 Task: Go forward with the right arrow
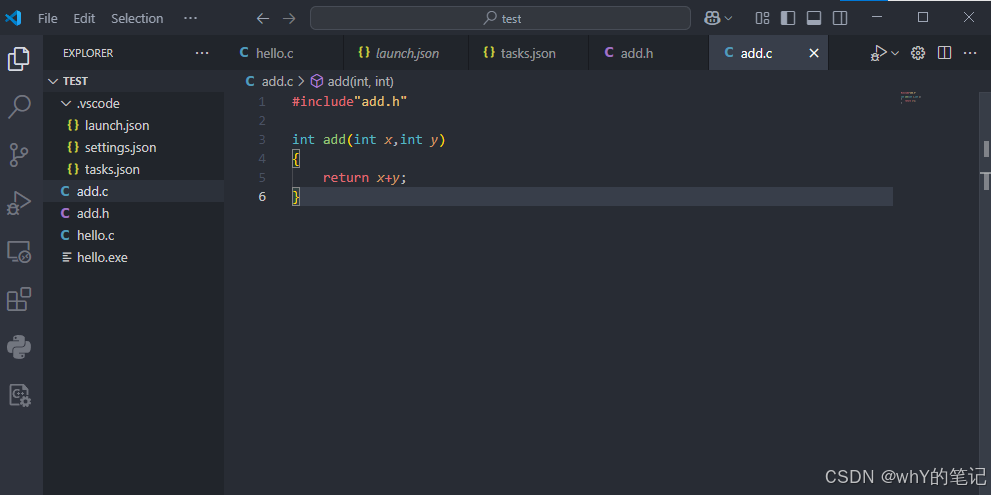289,18
